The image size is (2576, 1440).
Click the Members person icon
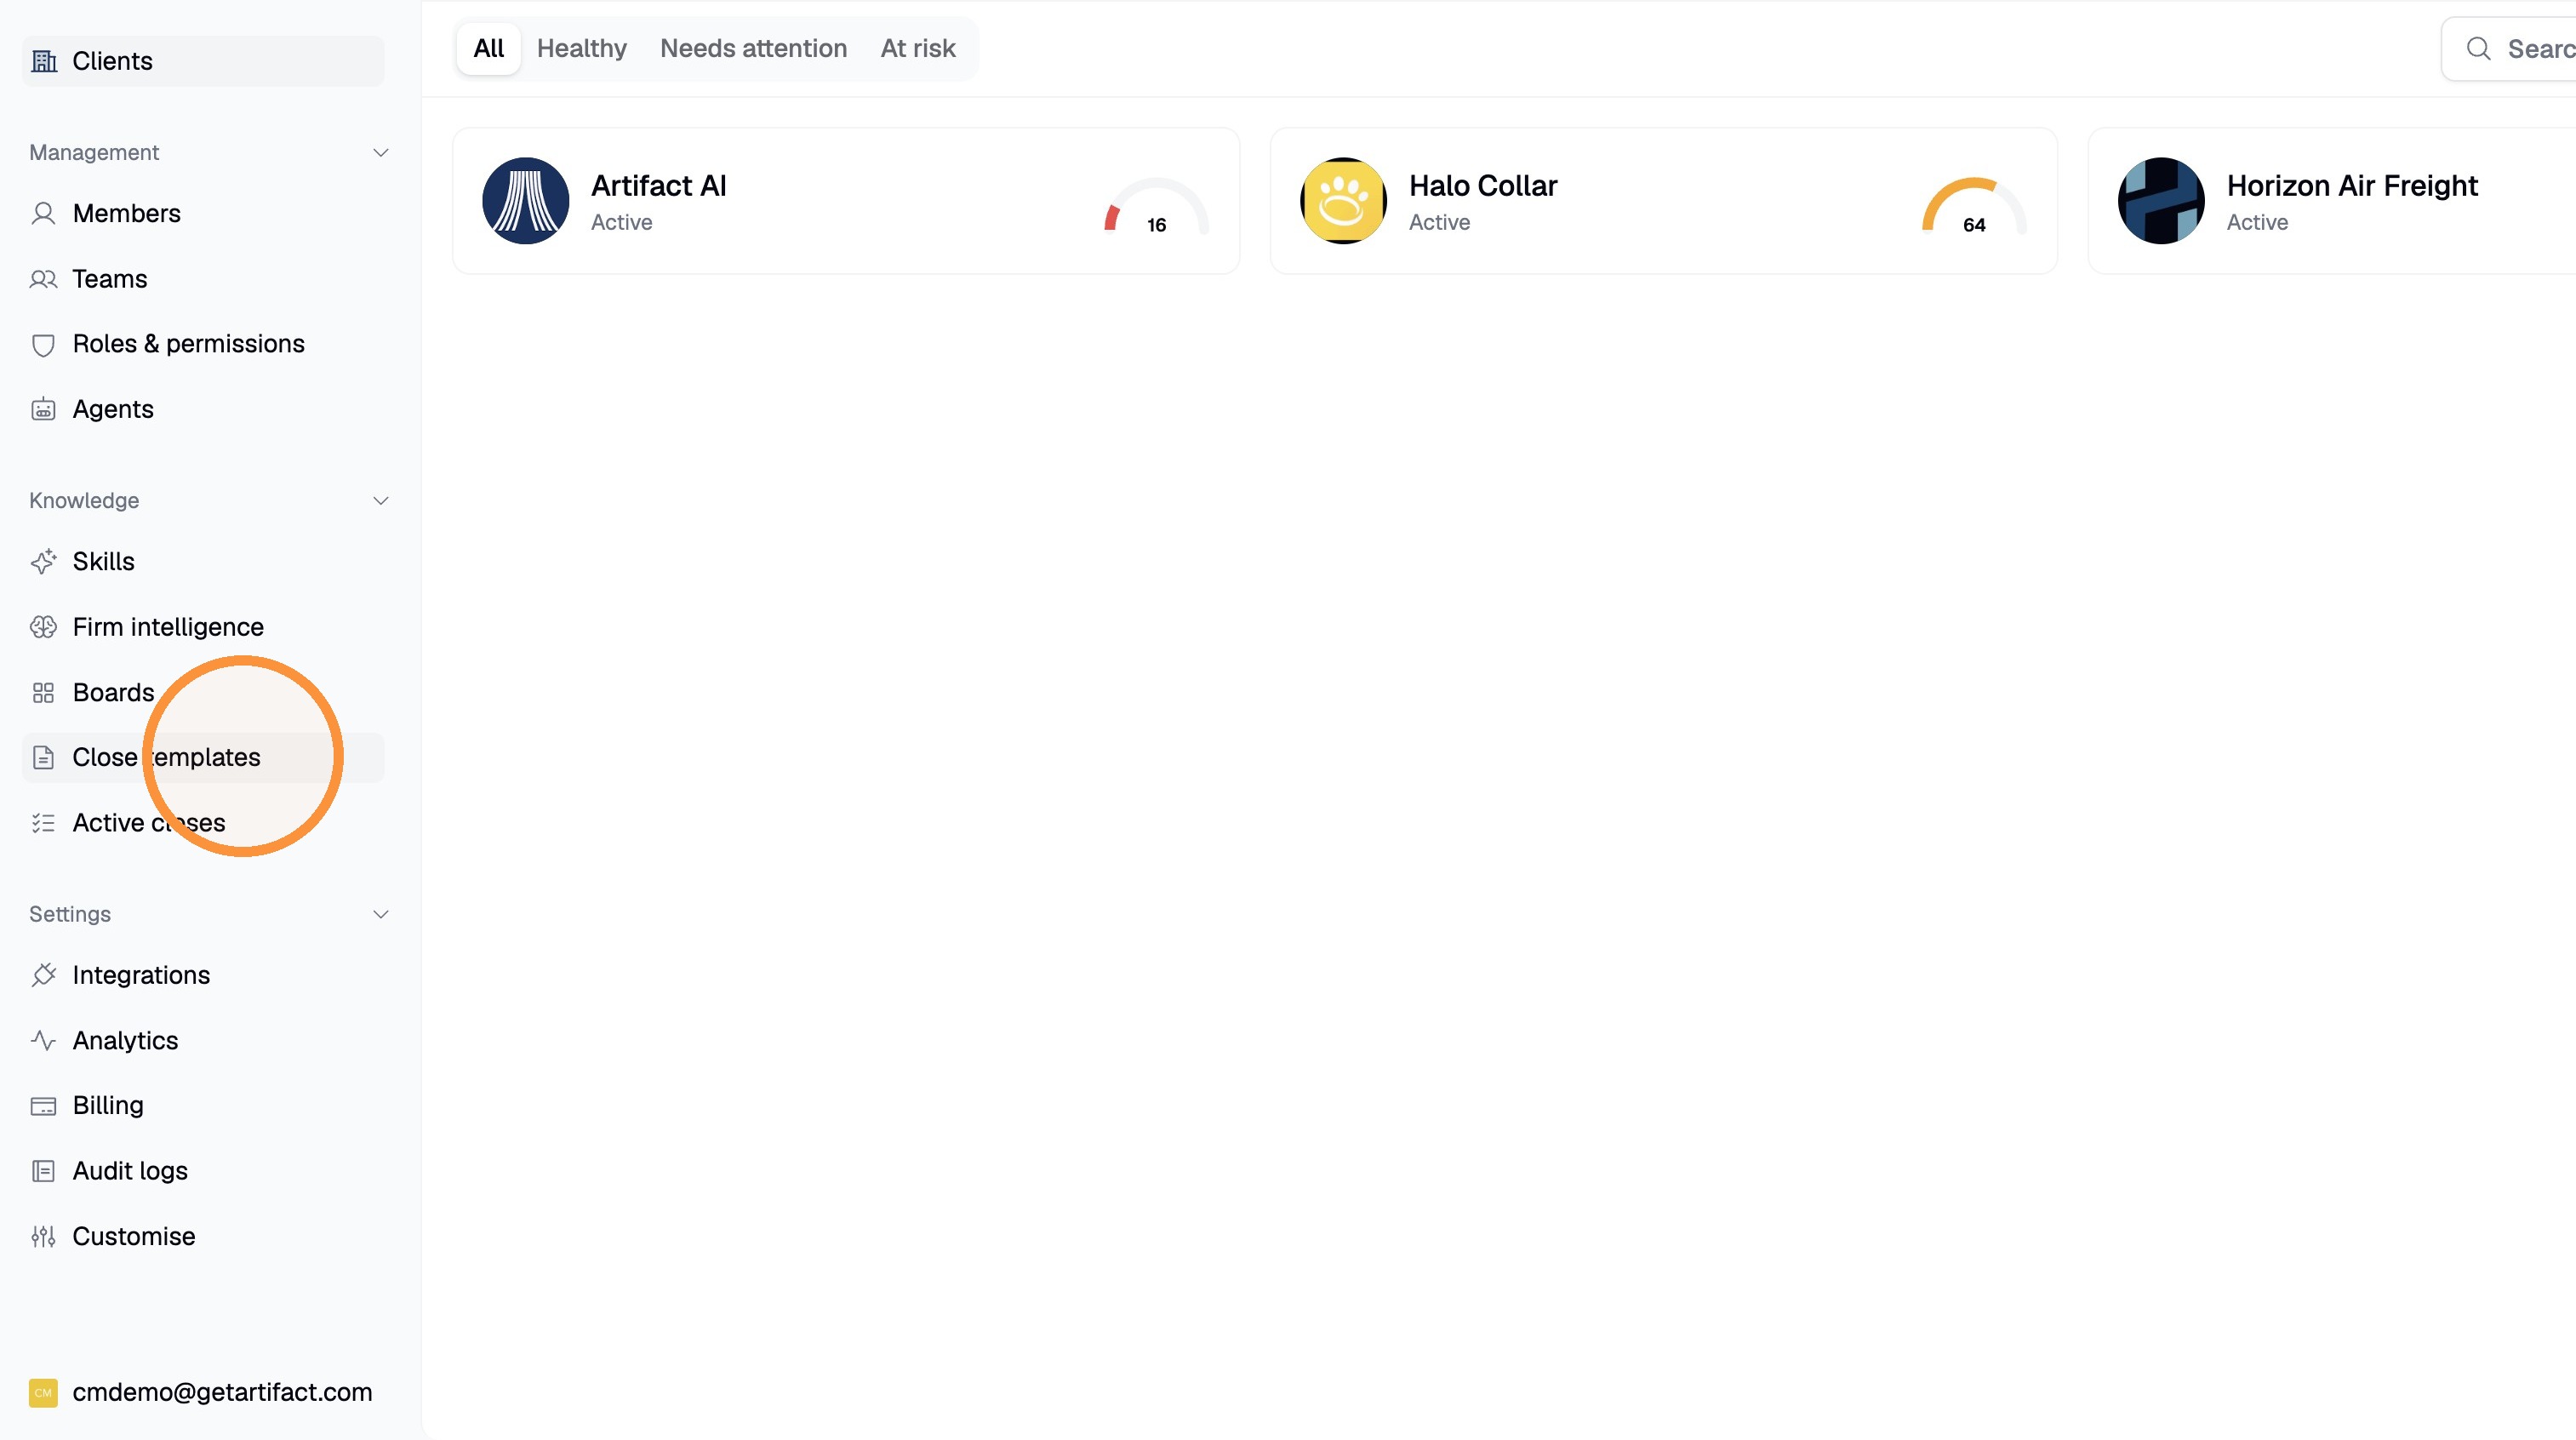pos(43,213)
